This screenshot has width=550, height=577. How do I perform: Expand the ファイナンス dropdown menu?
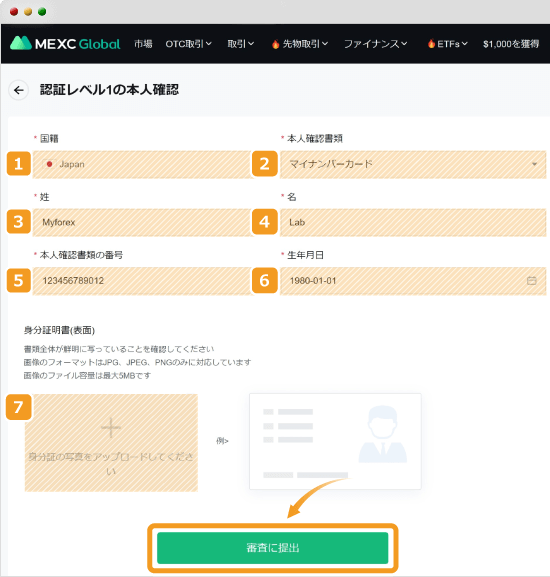point(375,44)
